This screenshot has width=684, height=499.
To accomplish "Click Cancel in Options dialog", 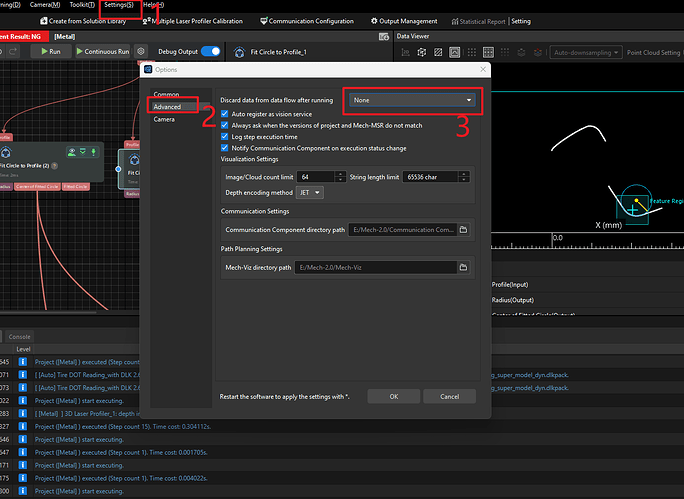I will tap(449, 396).
